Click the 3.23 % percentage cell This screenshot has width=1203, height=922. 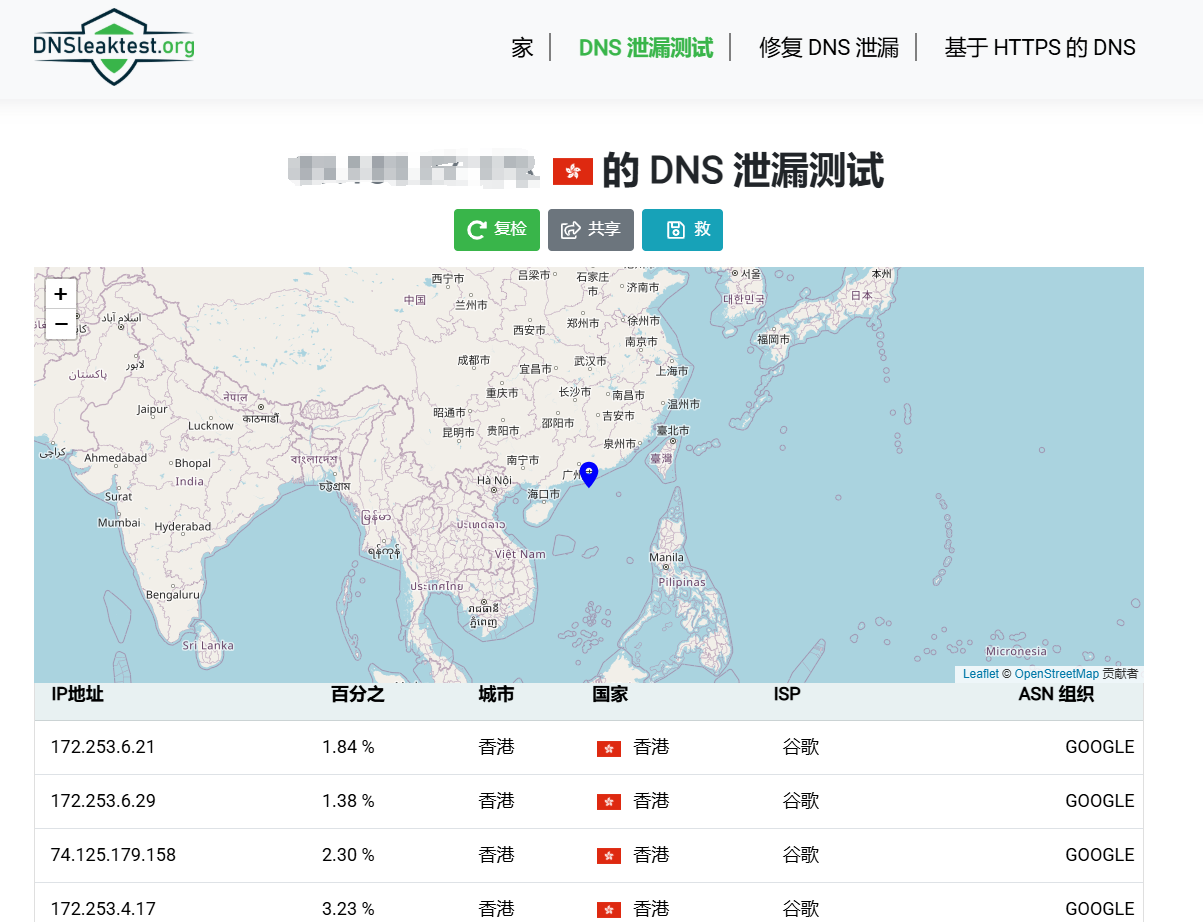pyautogui.click(x=348, y=909)
